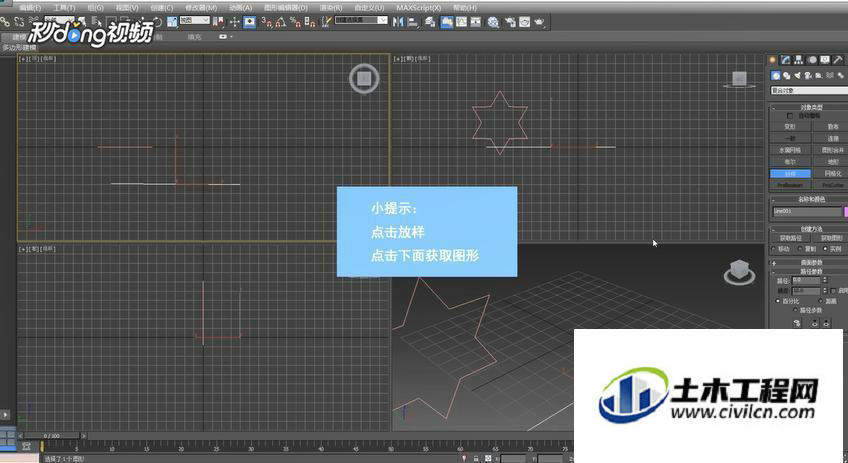
Task: Click the Next Shape icon
Action: [x=826, y=323]
